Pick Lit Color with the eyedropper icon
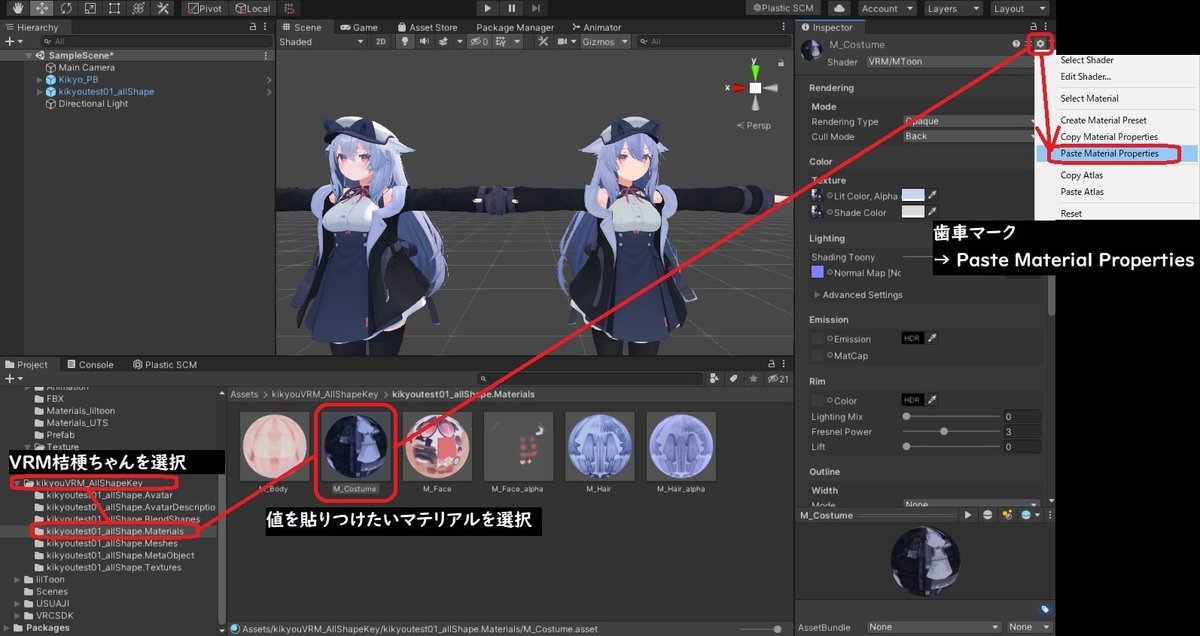 point(933,196)
